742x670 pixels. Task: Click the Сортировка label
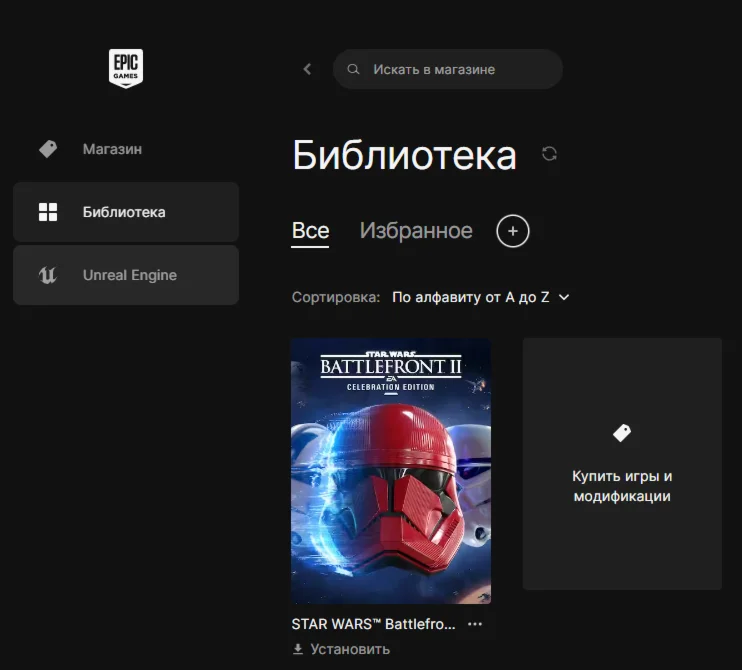click(x=336, y=297)
